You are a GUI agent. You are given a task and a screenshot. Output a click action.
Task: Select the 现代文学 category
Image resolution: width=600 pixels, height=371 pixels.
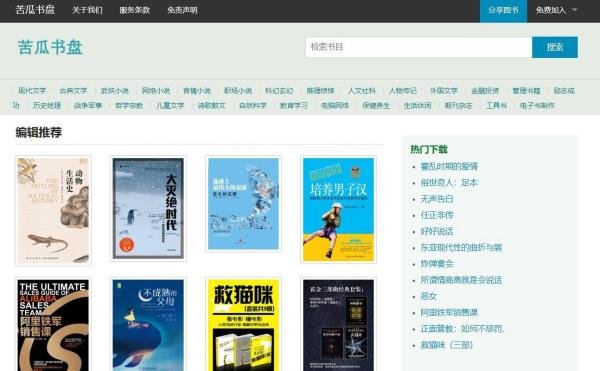32,91
